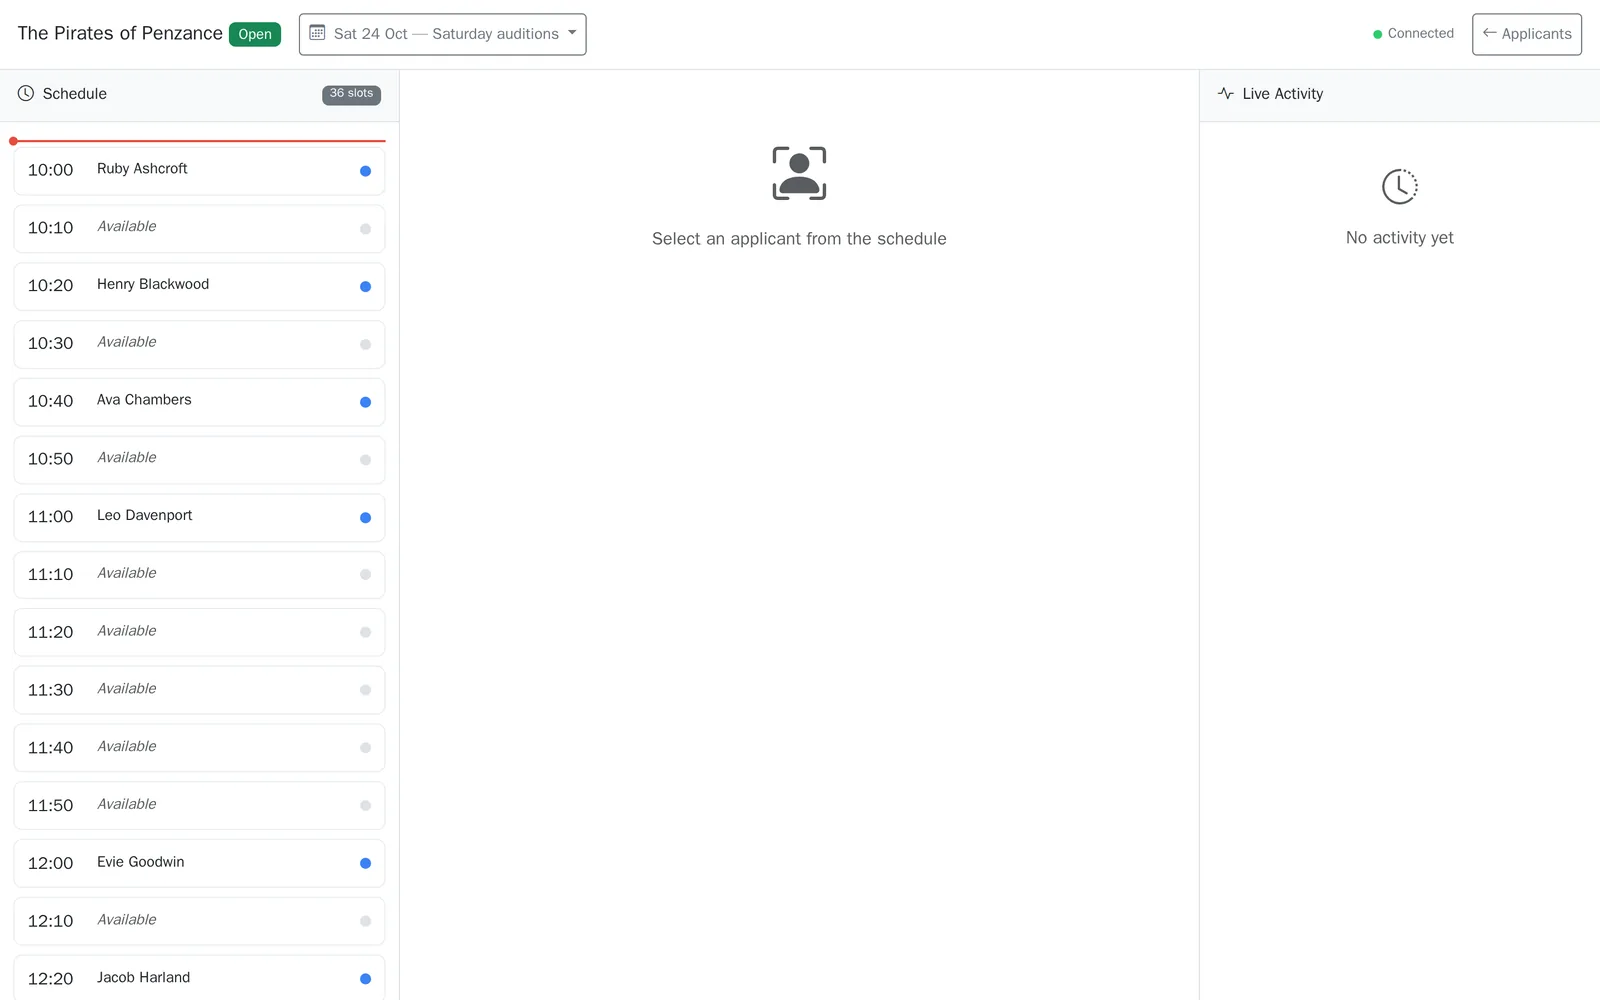
Task: Select Henry Blackwood at 10:20
Action: (x=199, y=286)
